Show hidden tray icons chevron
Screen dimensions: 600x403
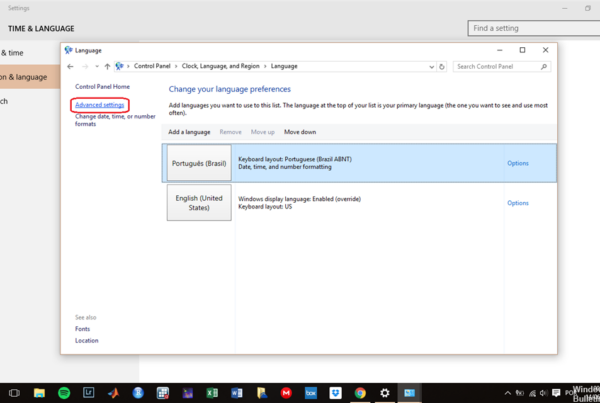tap(508, 393)
